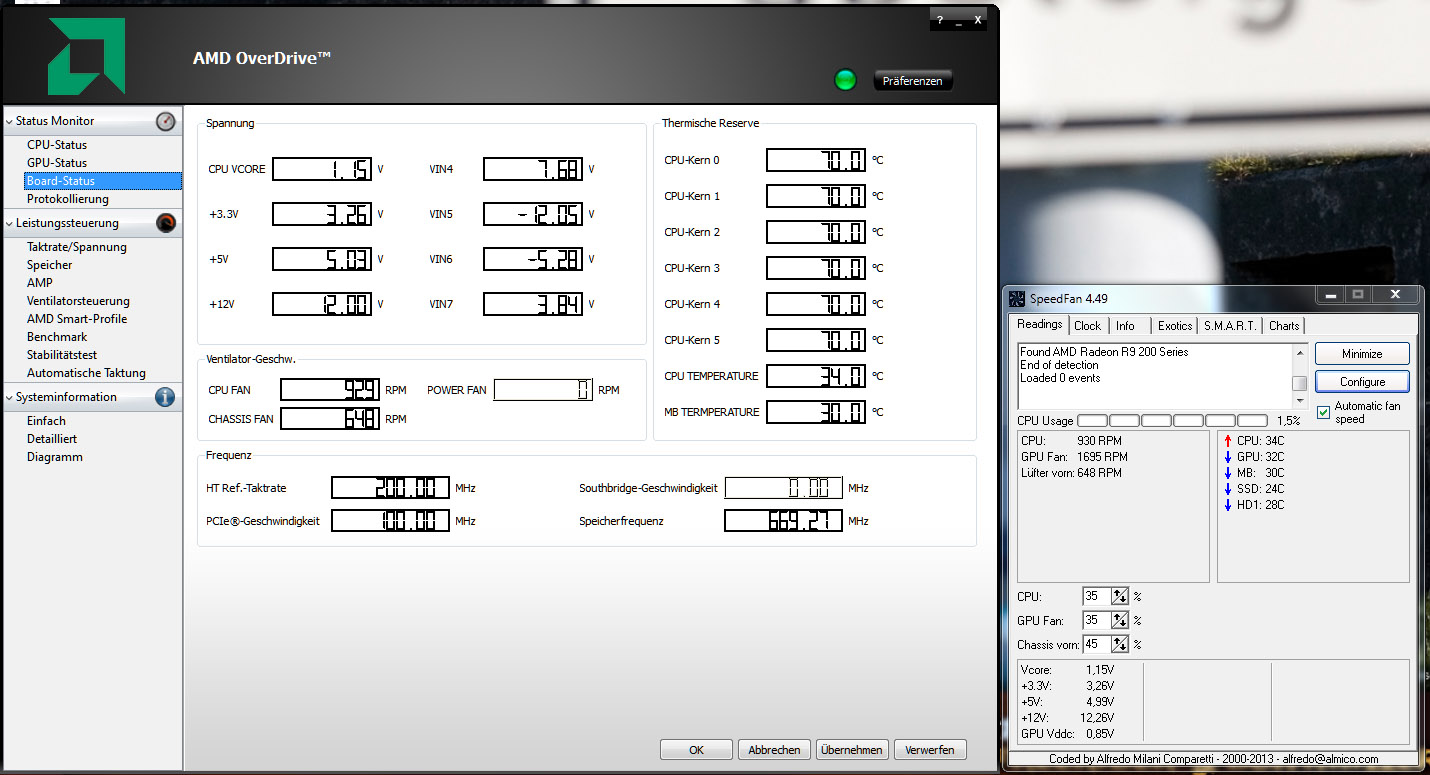Collapse the Leistungssteuerung section
This screenshot has width=1430, height=775.
9,223
